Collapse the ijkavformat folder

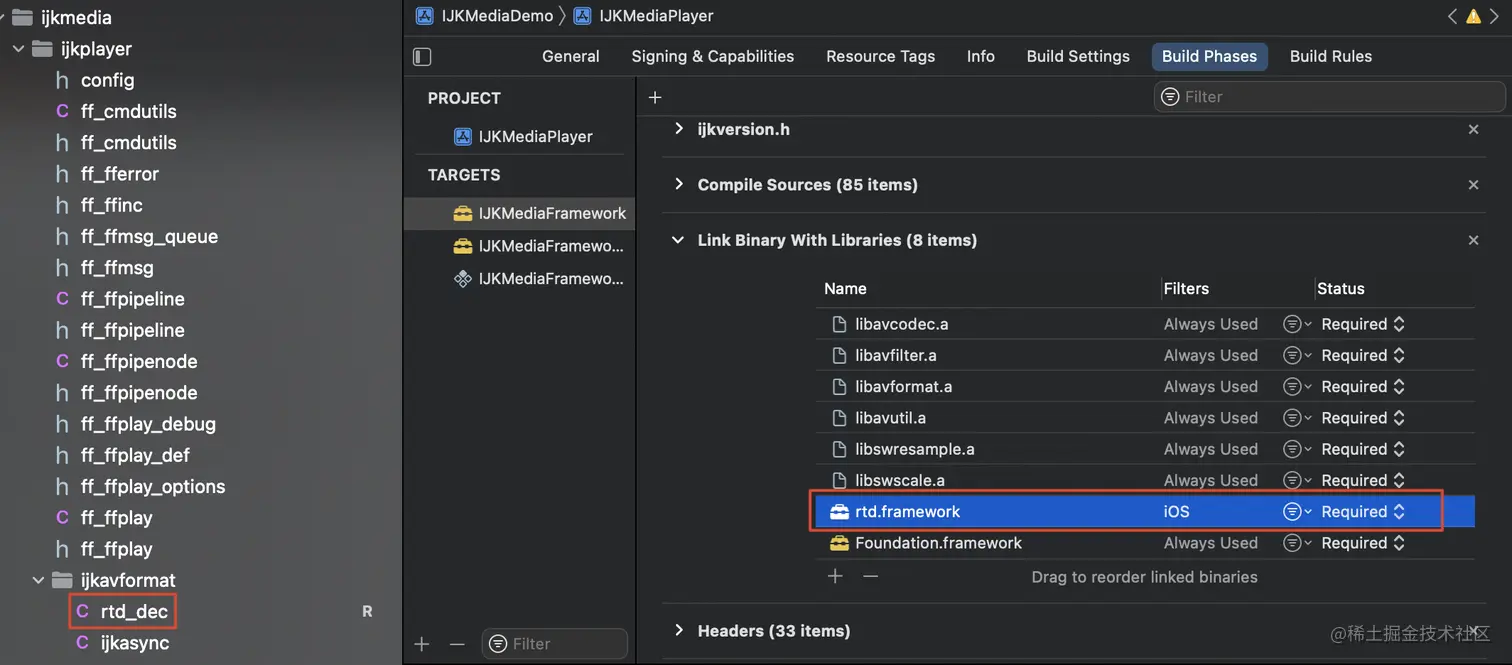[x=38, y=580]
